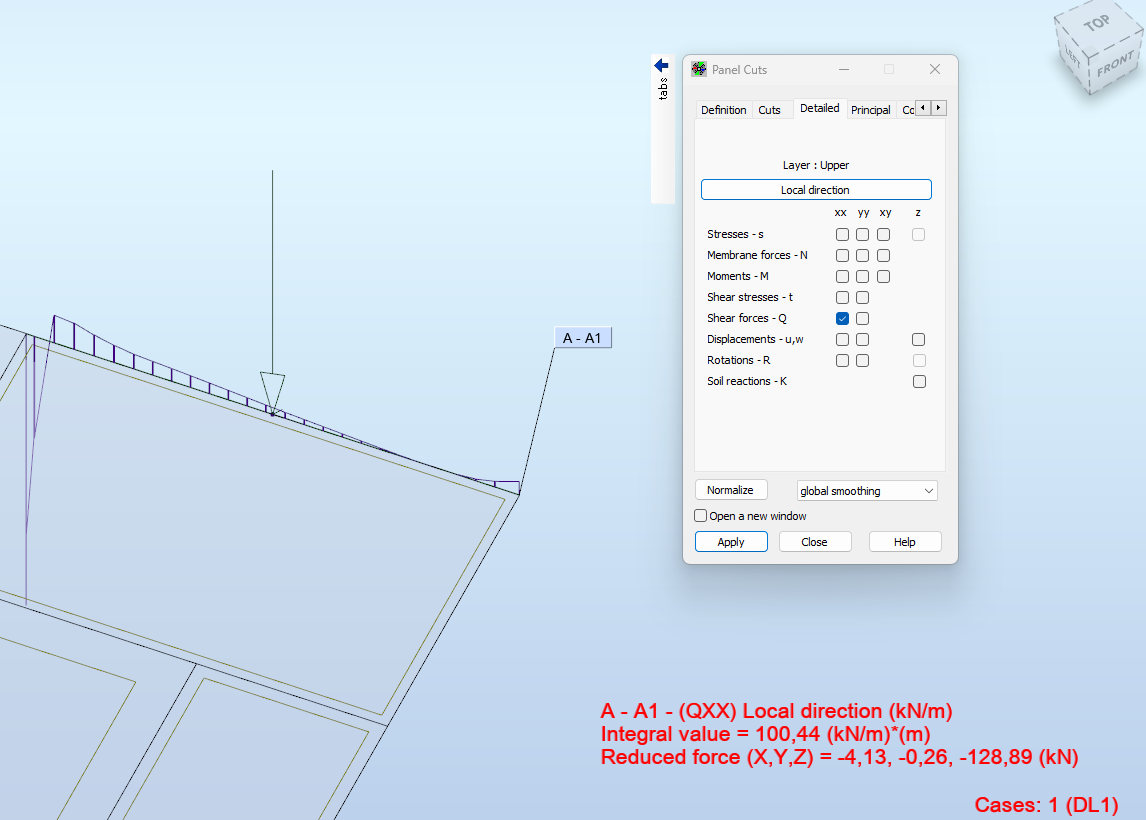The width and height of the screenshot is (1146, 820).
Task: Apply the current panel cut settings
Action: (x=731, y=541)
